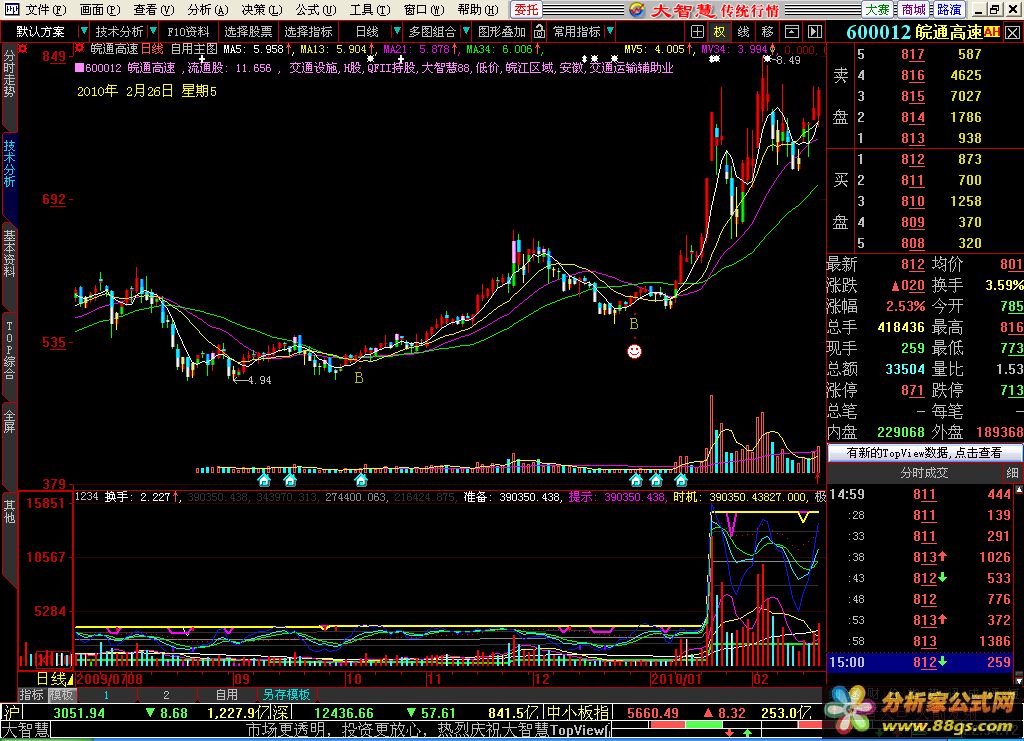Screen dimensions: 1024x741
Task: Click 选择指标 toolbar button
Action: coord(308,31)
